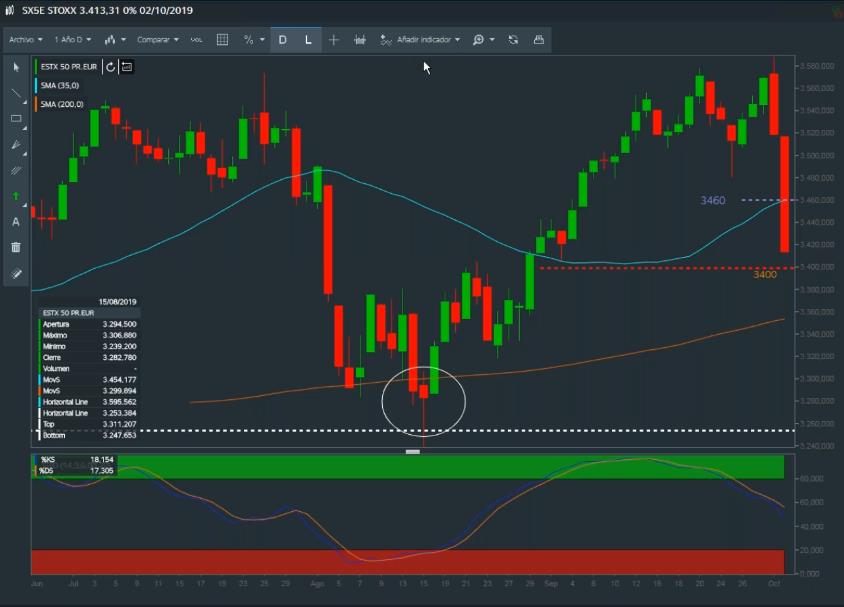The width and height of the screenshot is (844, 607).
Task: Select the text annotation A tool
Action: click(16, 222)
